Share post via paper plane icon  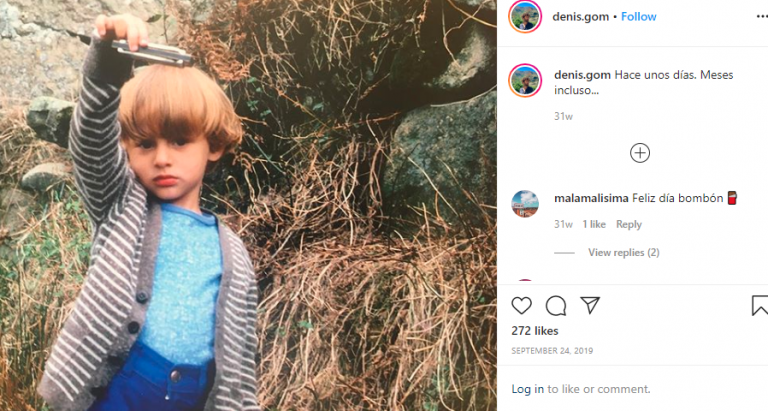[x=590, y=306]
